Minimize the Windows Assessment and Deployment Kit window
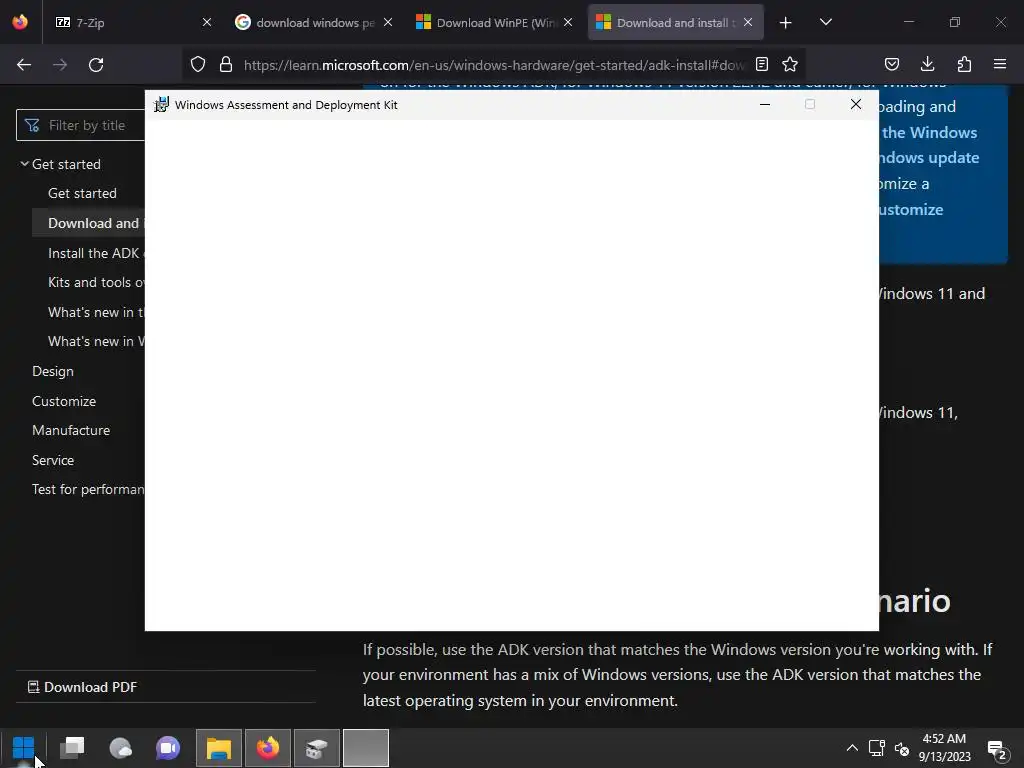This screenshot has width=1024, height=768. point(765,104)
